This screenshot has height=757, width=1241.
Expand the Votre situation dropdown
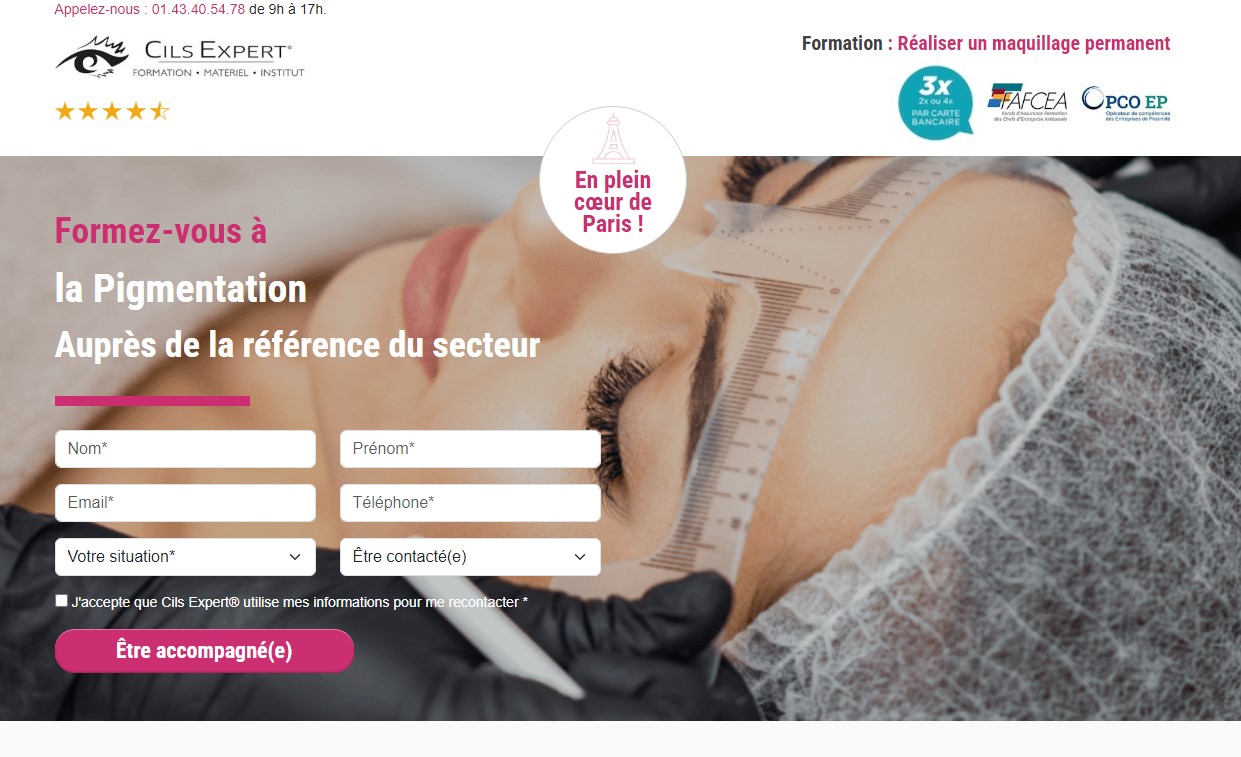185,557
